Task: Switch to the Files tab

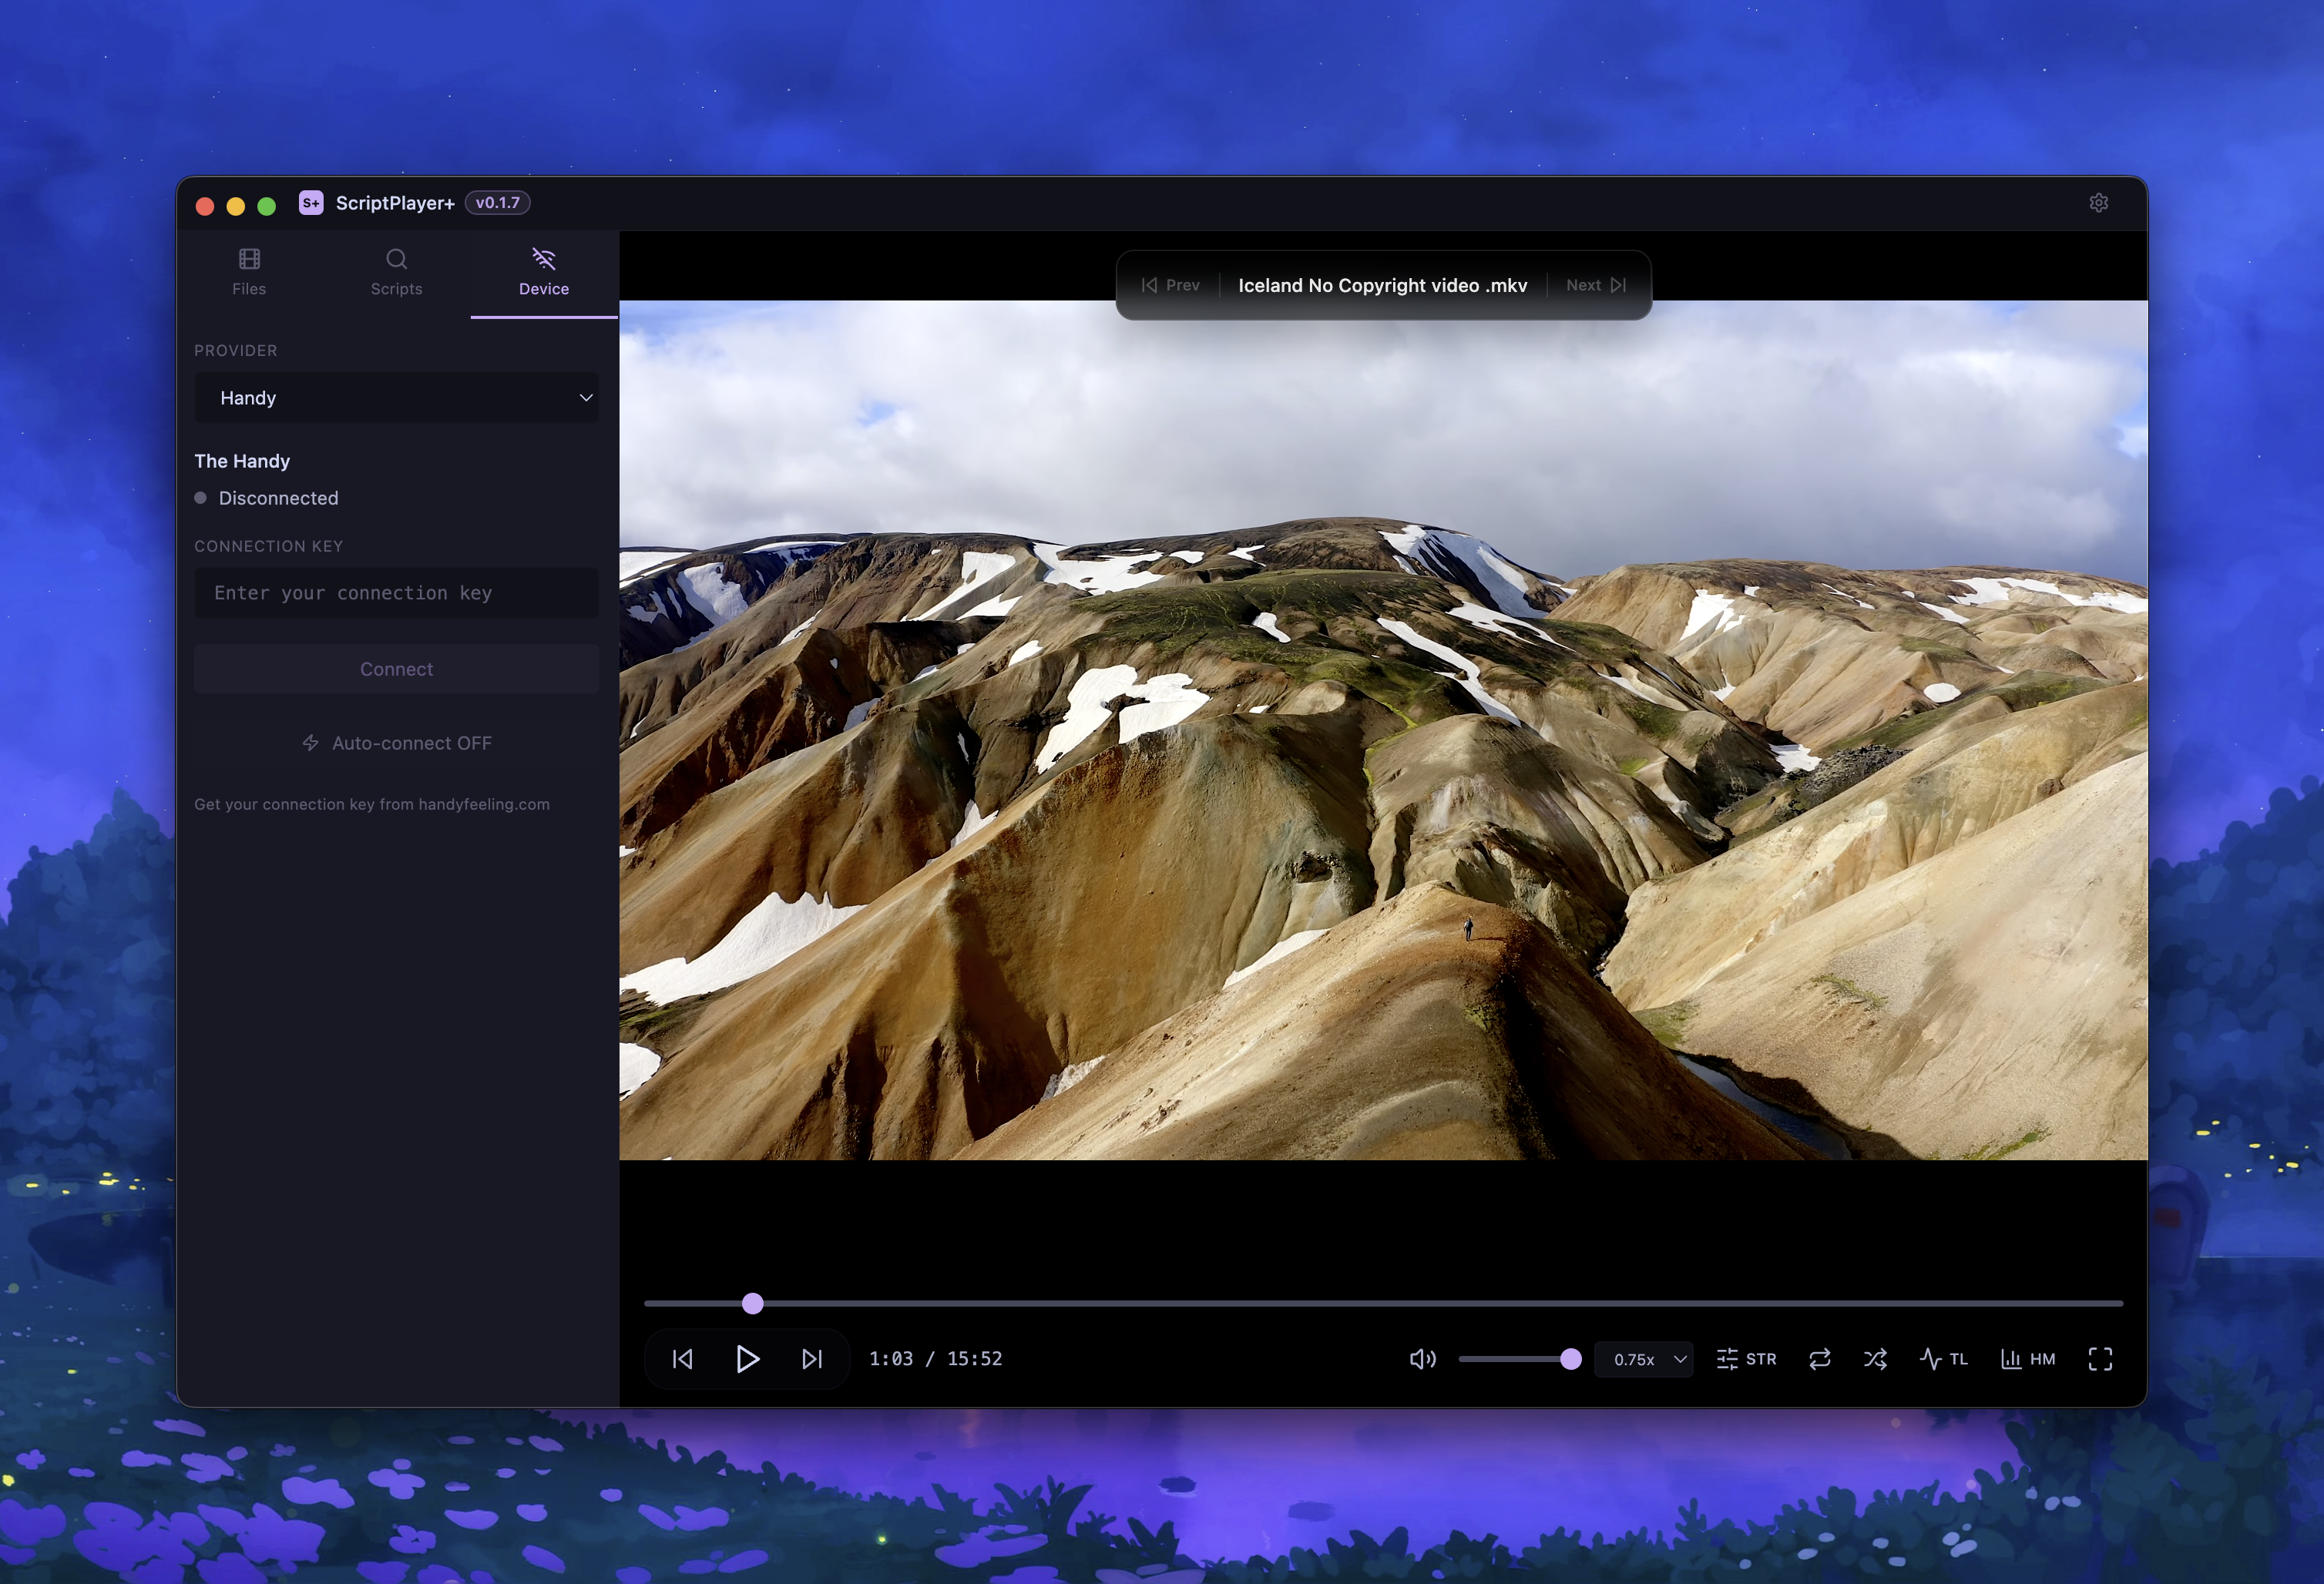Action: pyautogui.click(x=249, y=272)
